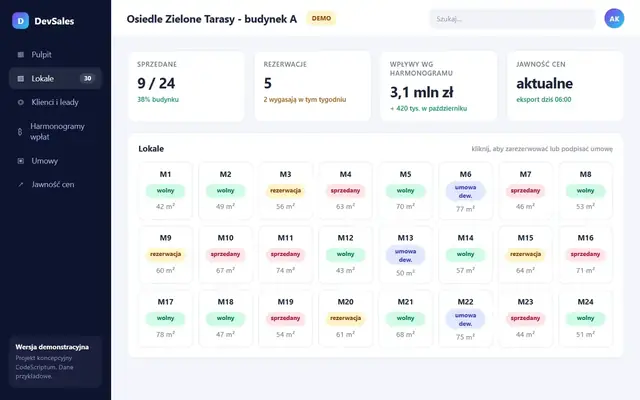Open Harmonogramy wpłat section
The image size is (640, 400).
click(x=55, y=131)
